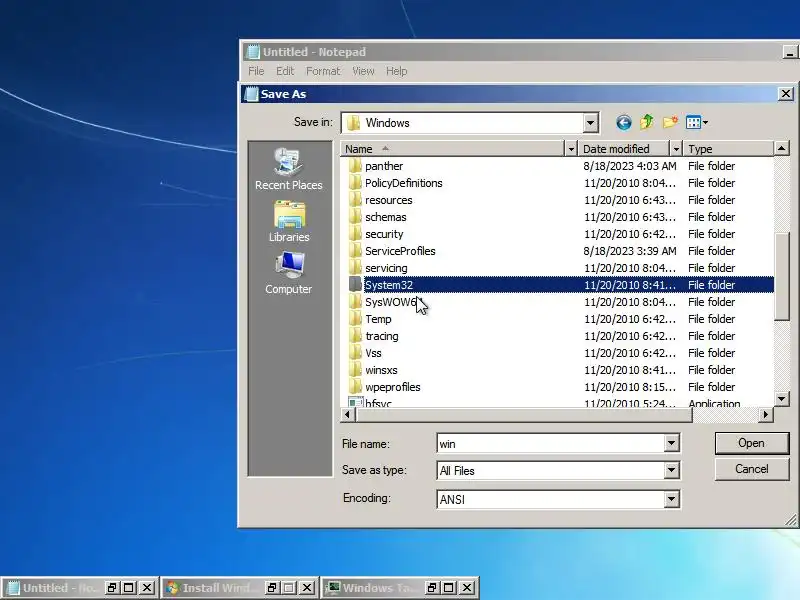Image resolution: width=800 pixels, height=600 pixels.
Task: Click the Vss folder icon
Action: point(355,353)
